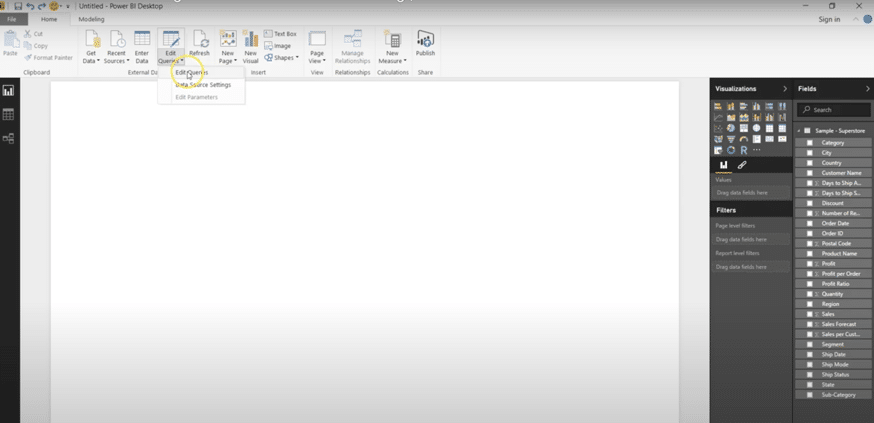Click the Page level filters drop area
Viewport: 874px width, 423px height.
coord(751,239)
